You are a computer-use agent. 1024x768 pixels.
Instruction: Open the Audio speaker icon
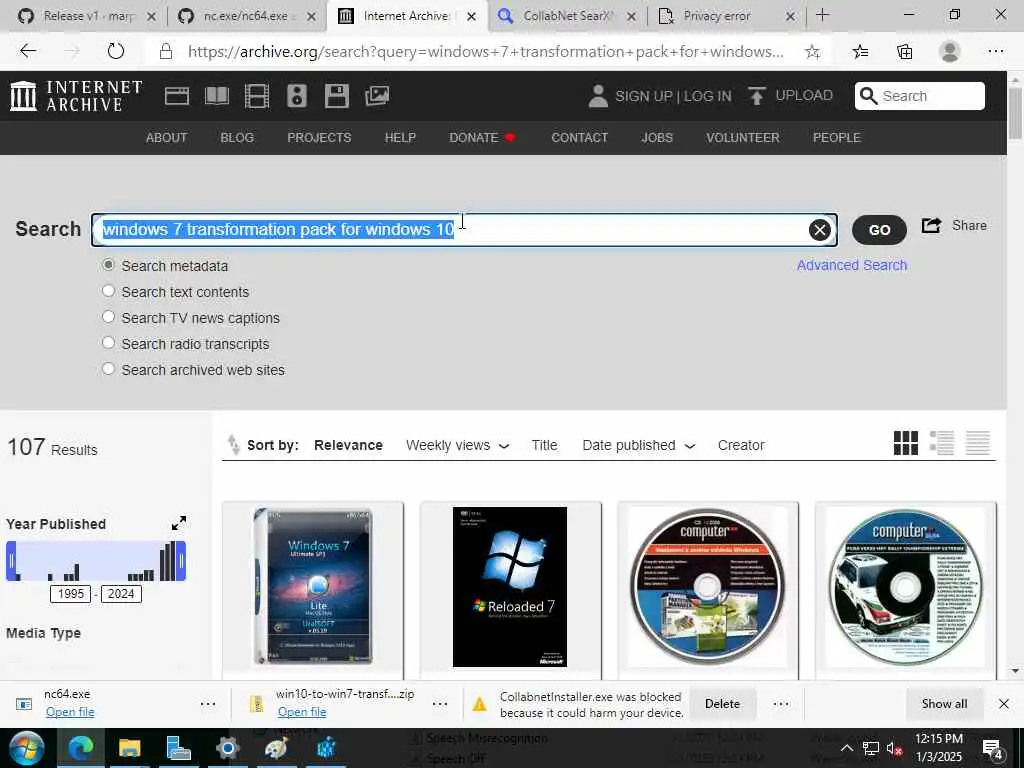(296, 96)
